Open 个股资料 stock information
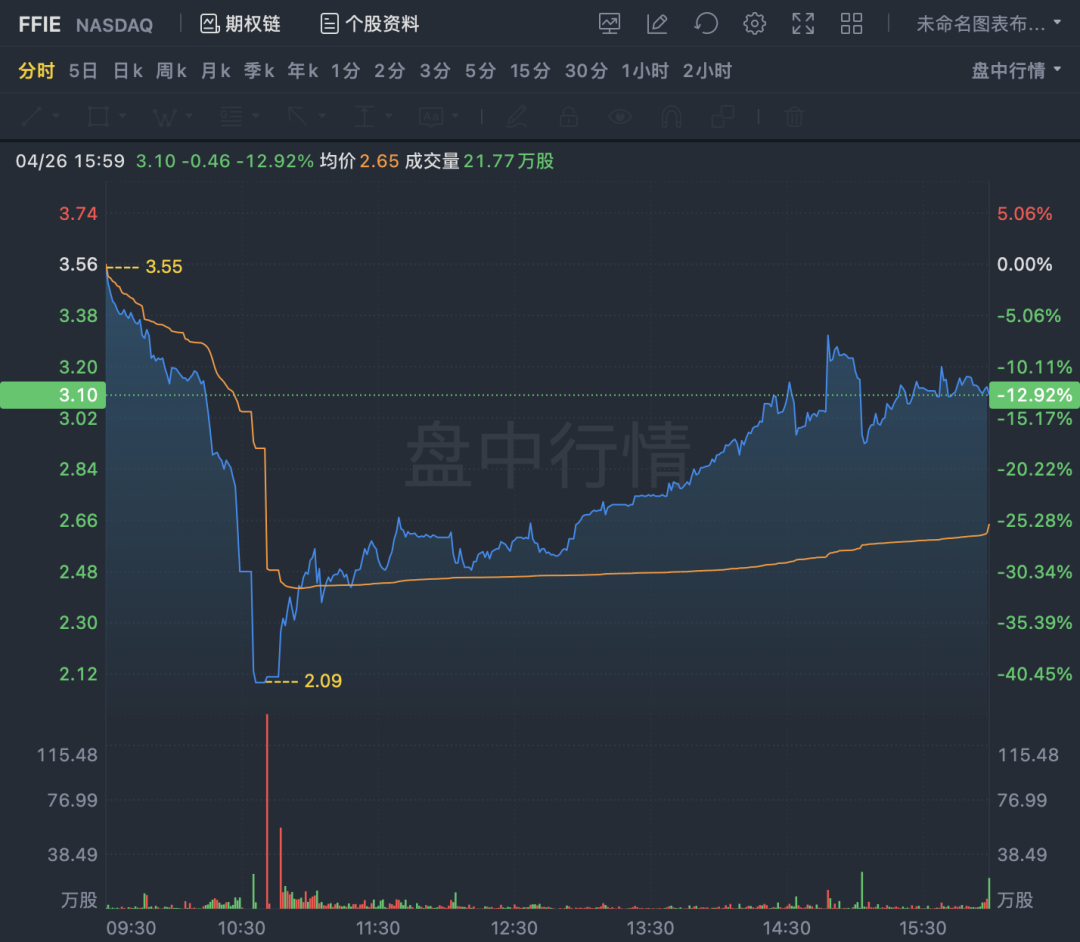This screenshot has width=1080, height=942. point(370,23)
